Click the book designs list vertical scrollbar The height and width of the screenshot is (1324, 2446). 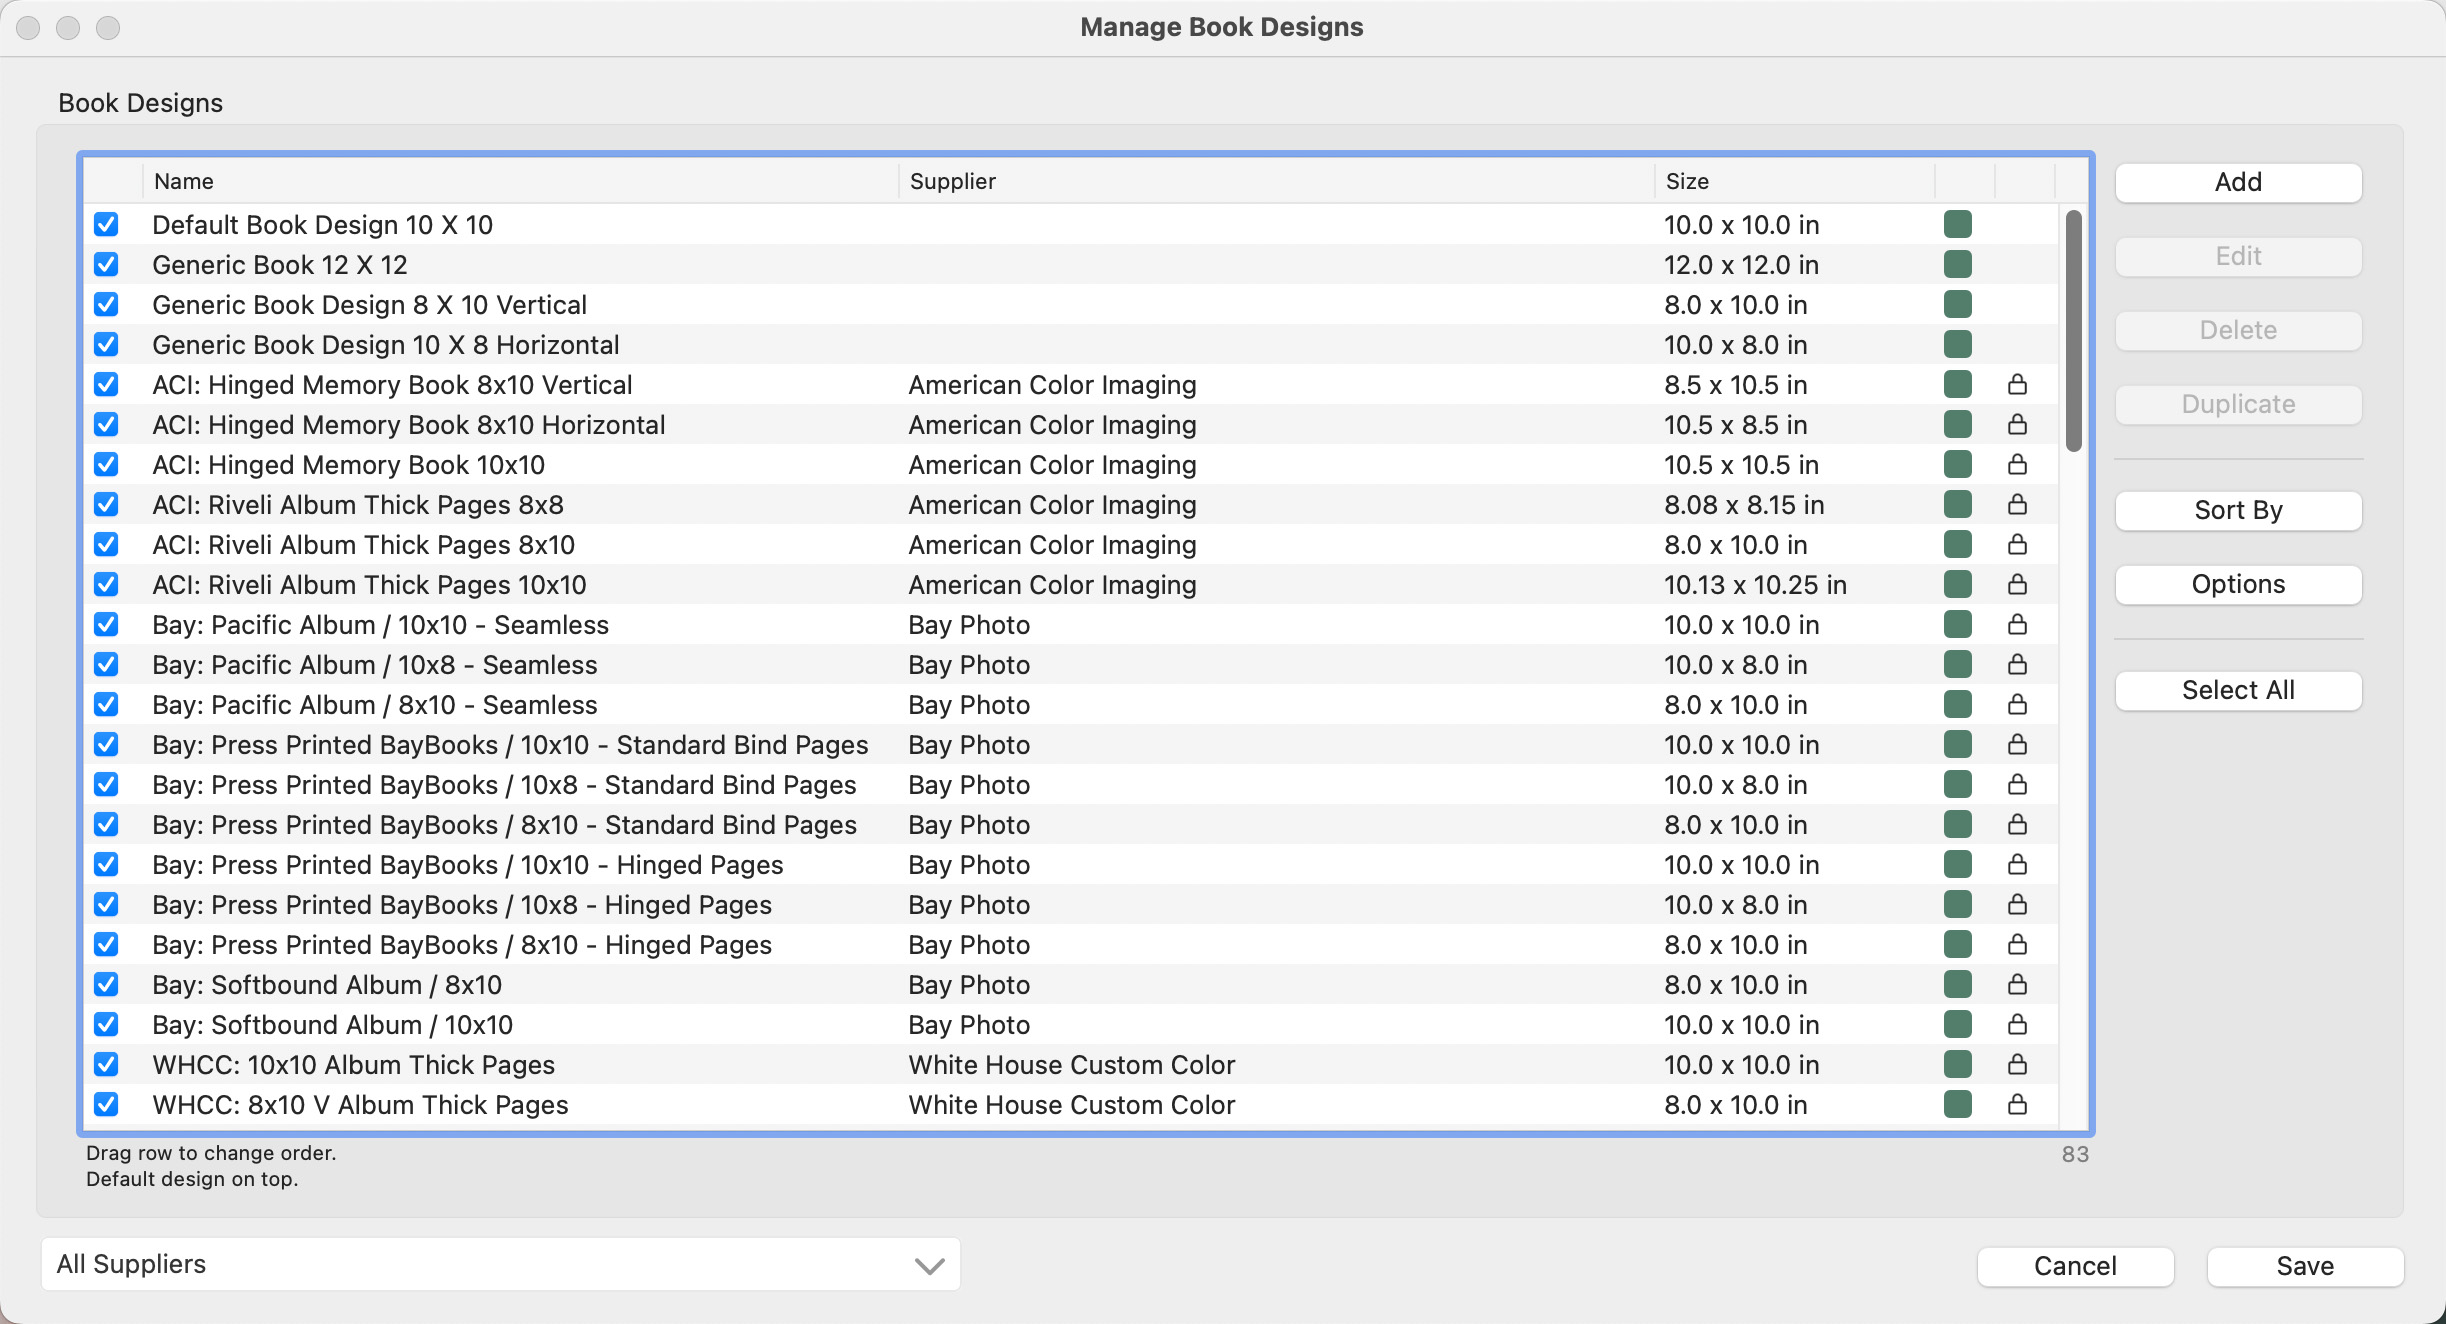click(x=2074, y=330)
